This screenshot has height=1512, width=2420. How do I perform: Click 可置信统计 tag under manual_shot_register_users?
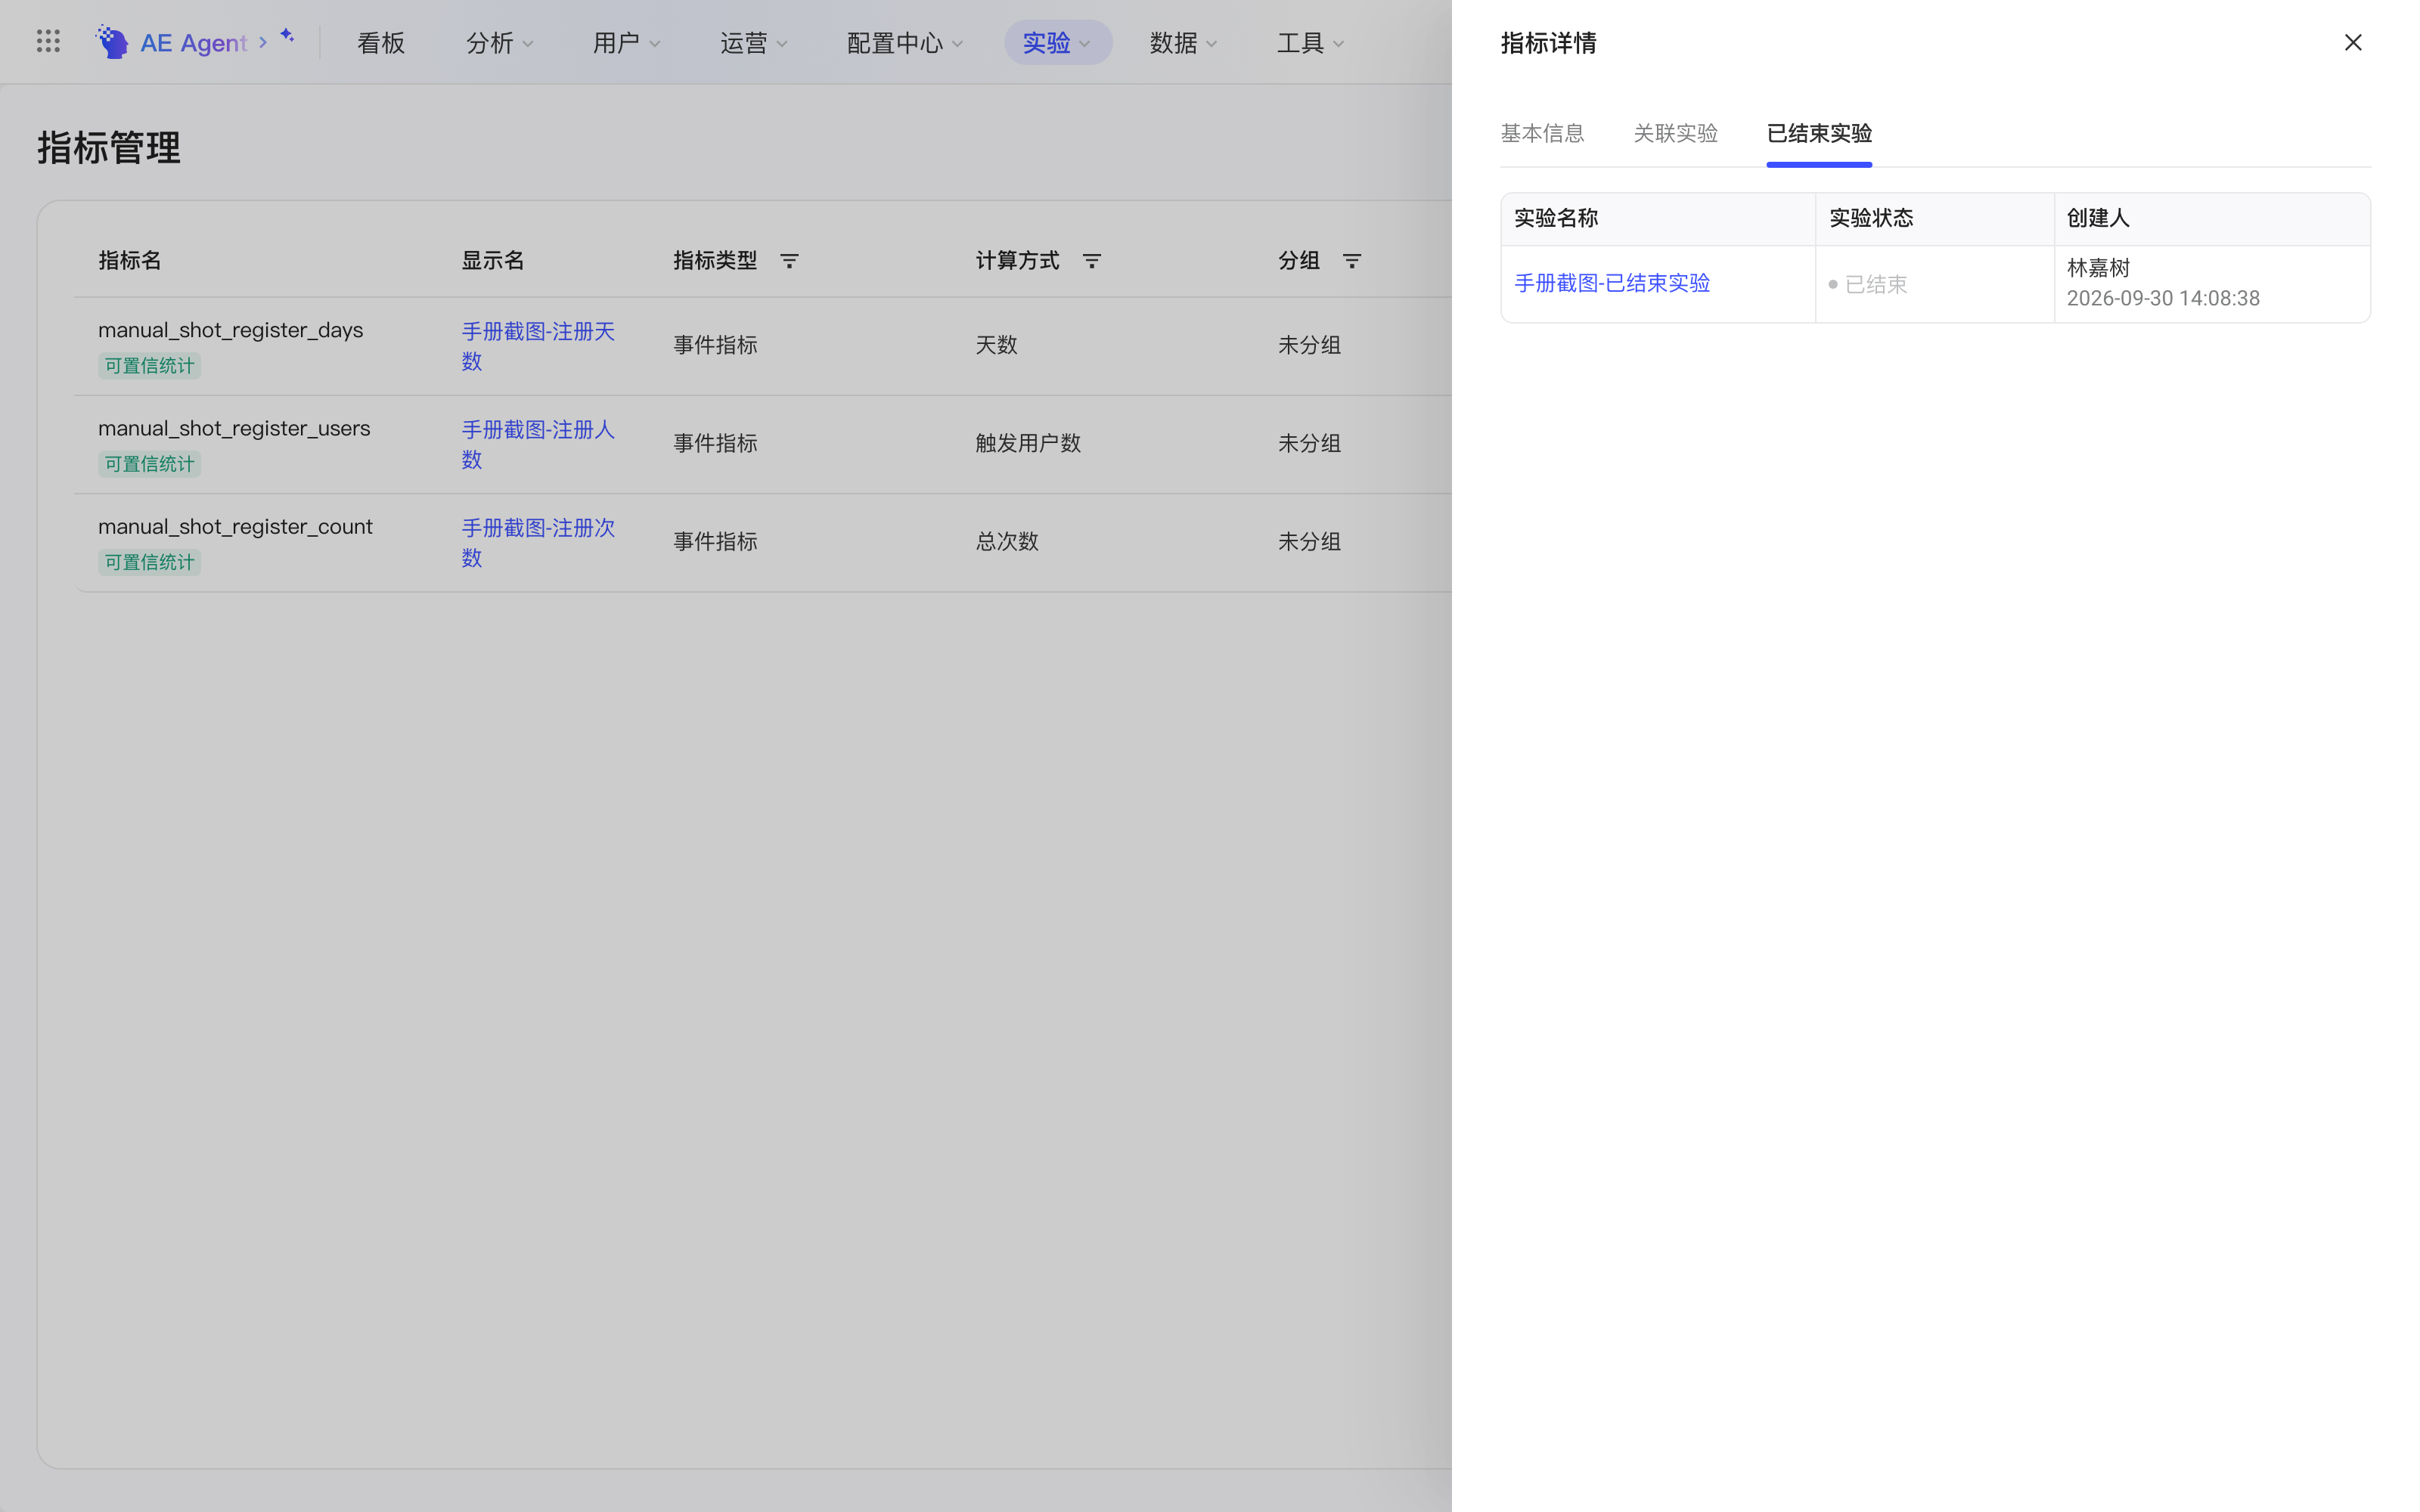tap(149, 464)
